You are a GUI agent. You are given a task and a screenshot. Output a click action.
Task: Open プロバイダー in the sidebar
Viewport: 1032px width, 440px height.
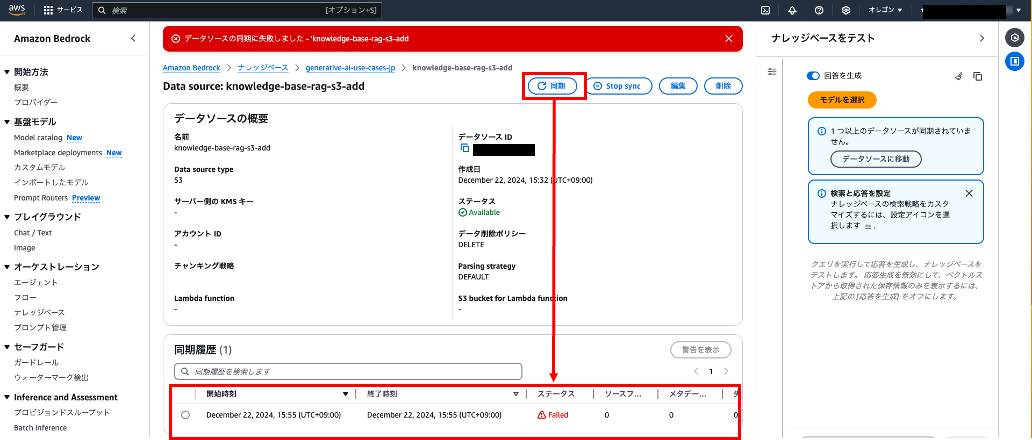pyautogui.click(x=36, y=103)
